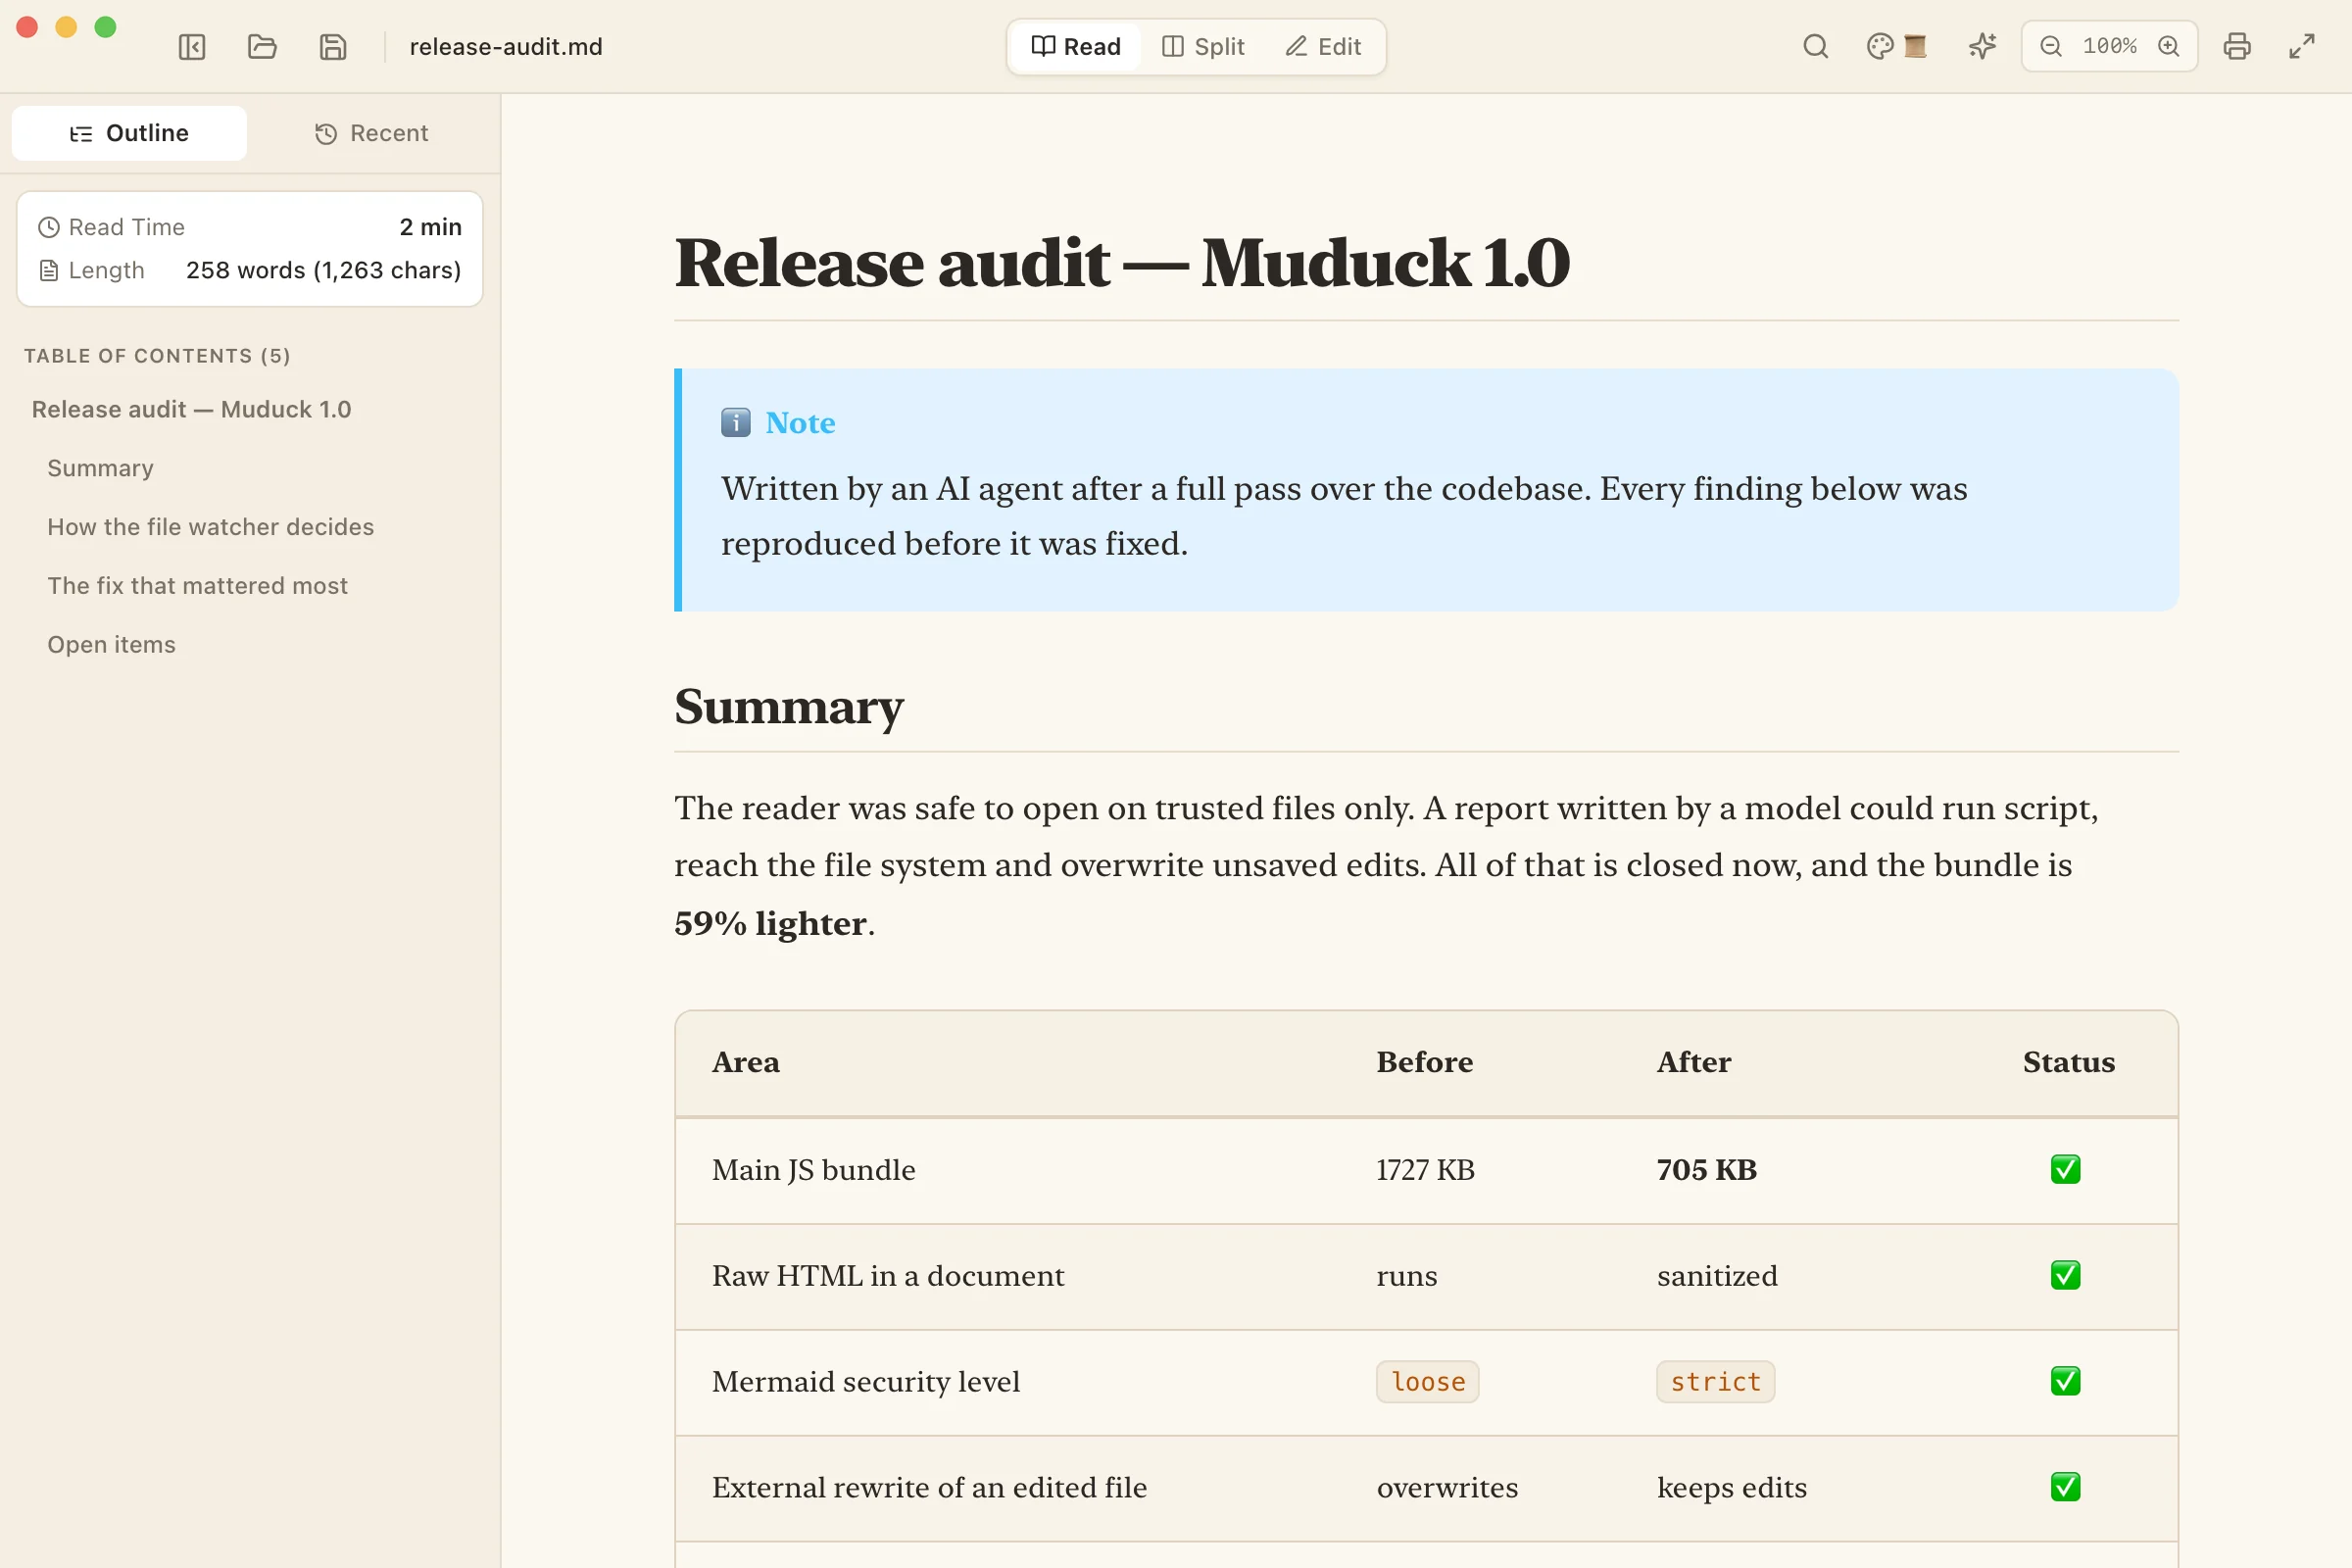Click the 'sanitized' table cell

point(1717,1275)
